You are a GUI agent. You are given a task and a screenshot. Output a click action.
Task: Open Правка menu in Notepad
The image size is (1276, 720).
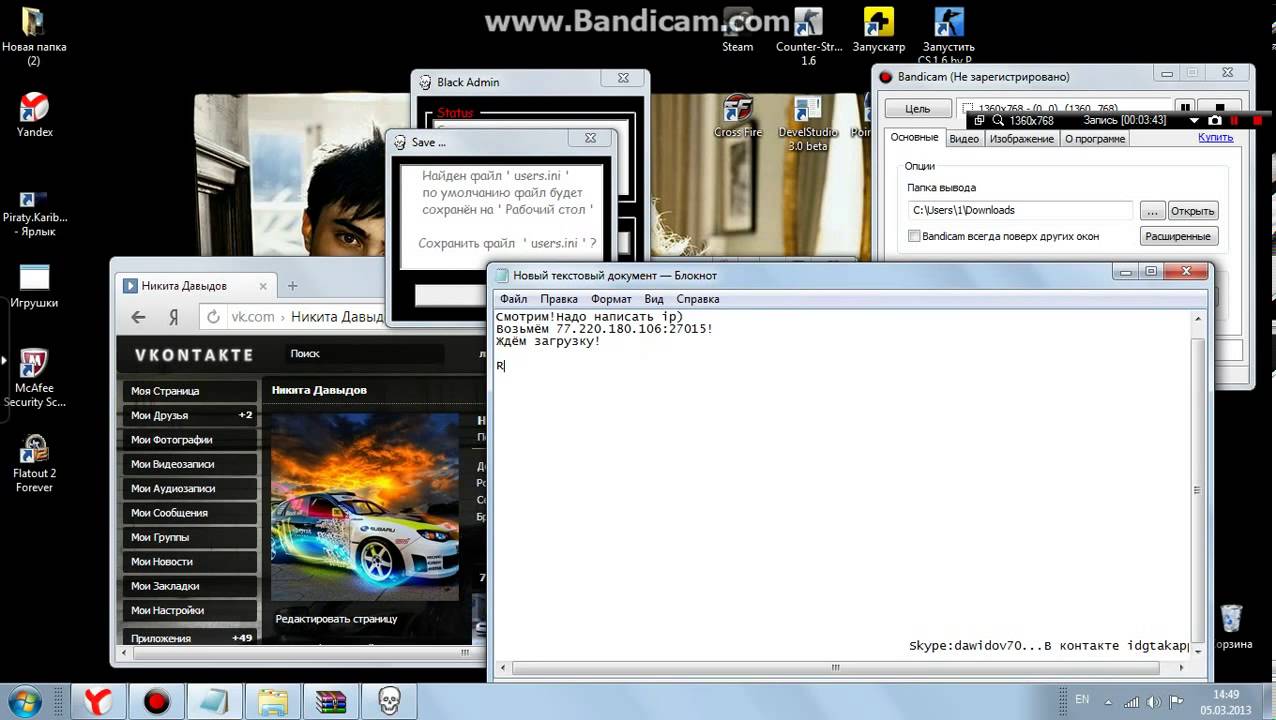tap(559, 299)
